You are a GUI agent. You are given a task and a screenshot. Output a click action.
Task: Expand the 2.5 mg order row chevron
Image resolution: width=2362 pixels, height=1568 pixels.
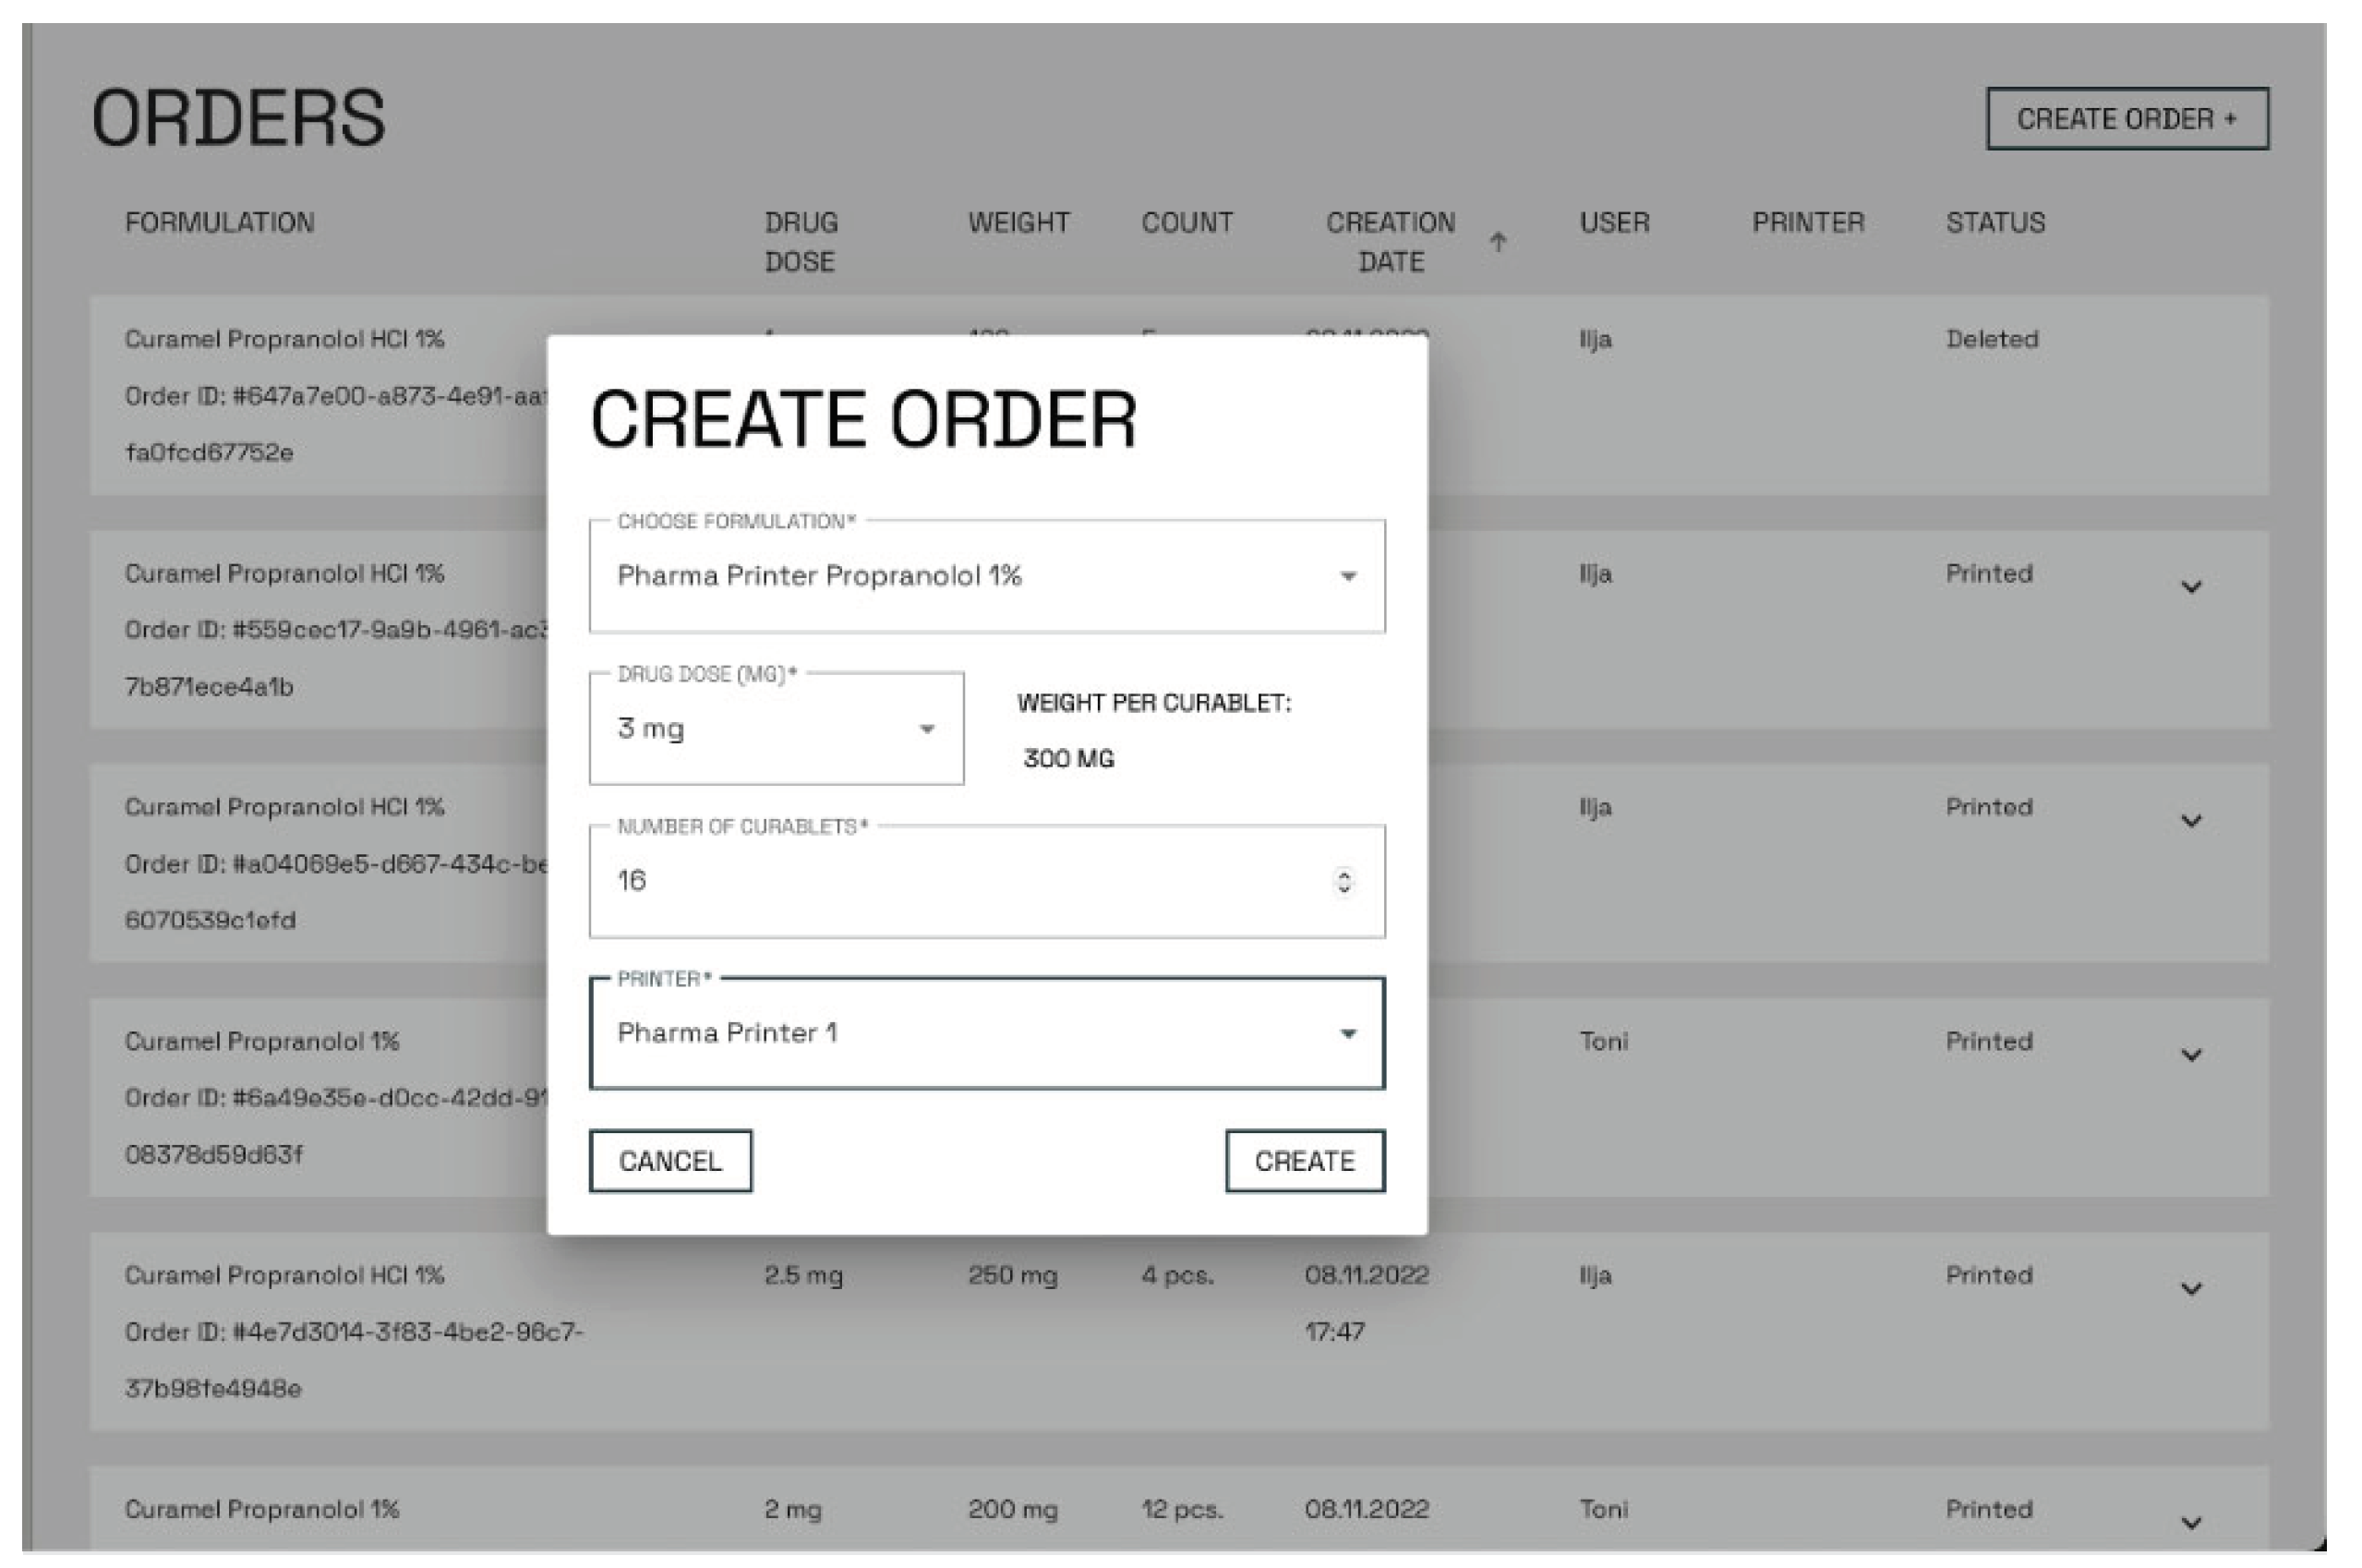pyautogui.click(x=2190, y=1289)
